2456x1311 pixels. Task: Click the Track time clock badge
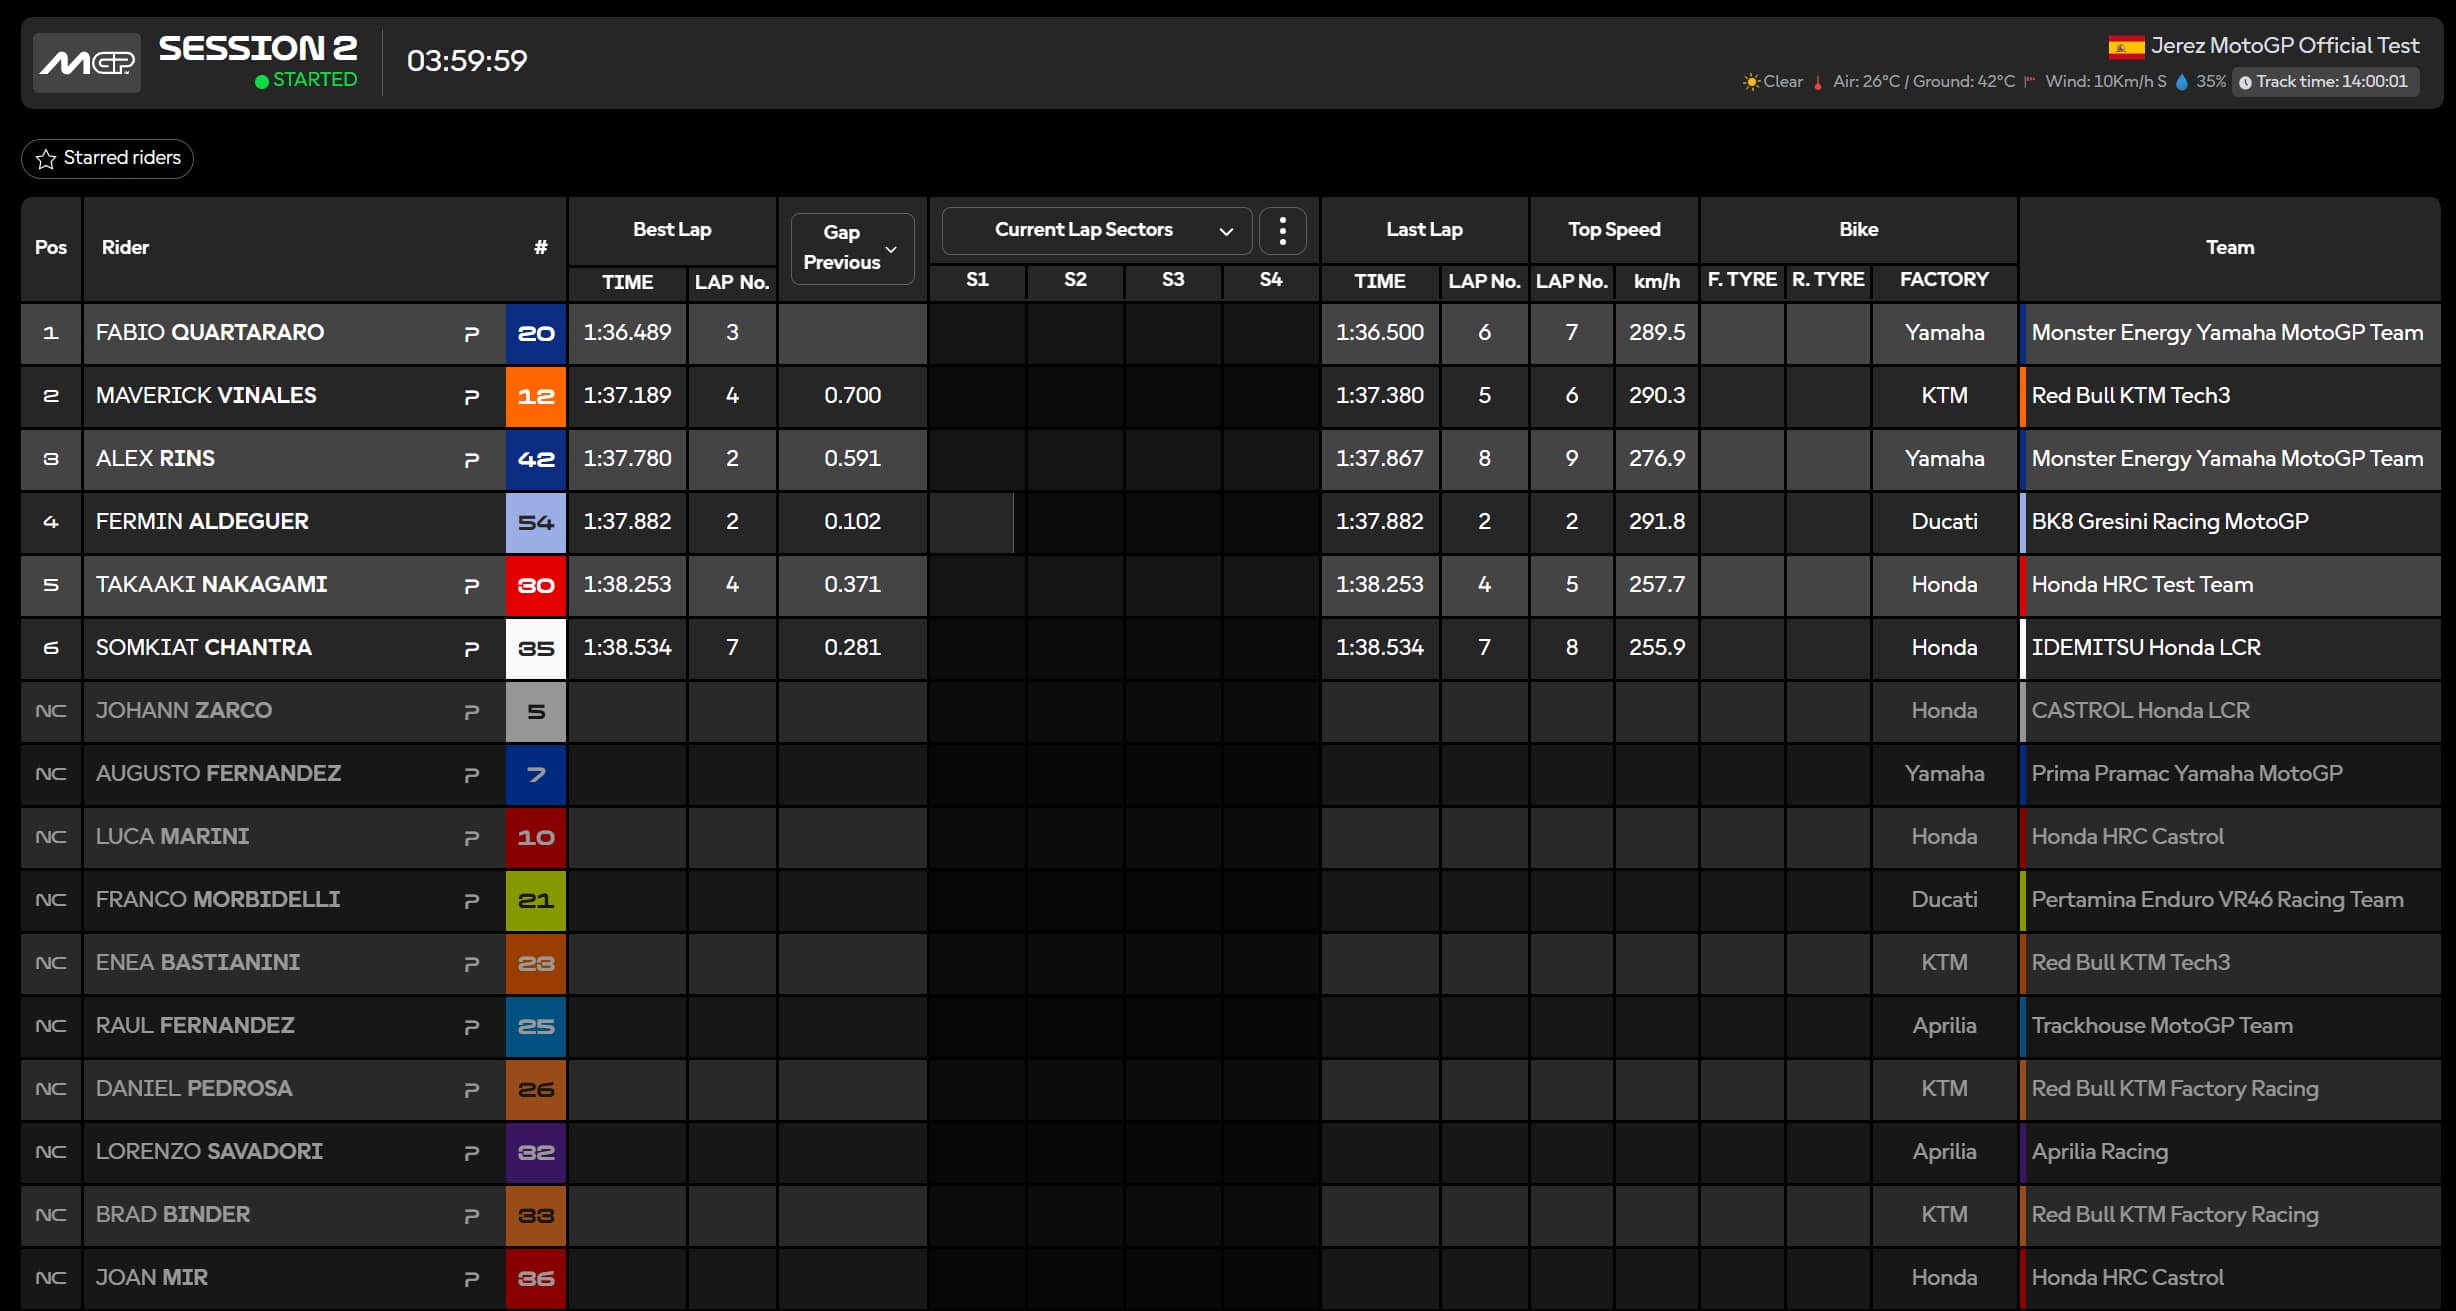pos(2324,82)
